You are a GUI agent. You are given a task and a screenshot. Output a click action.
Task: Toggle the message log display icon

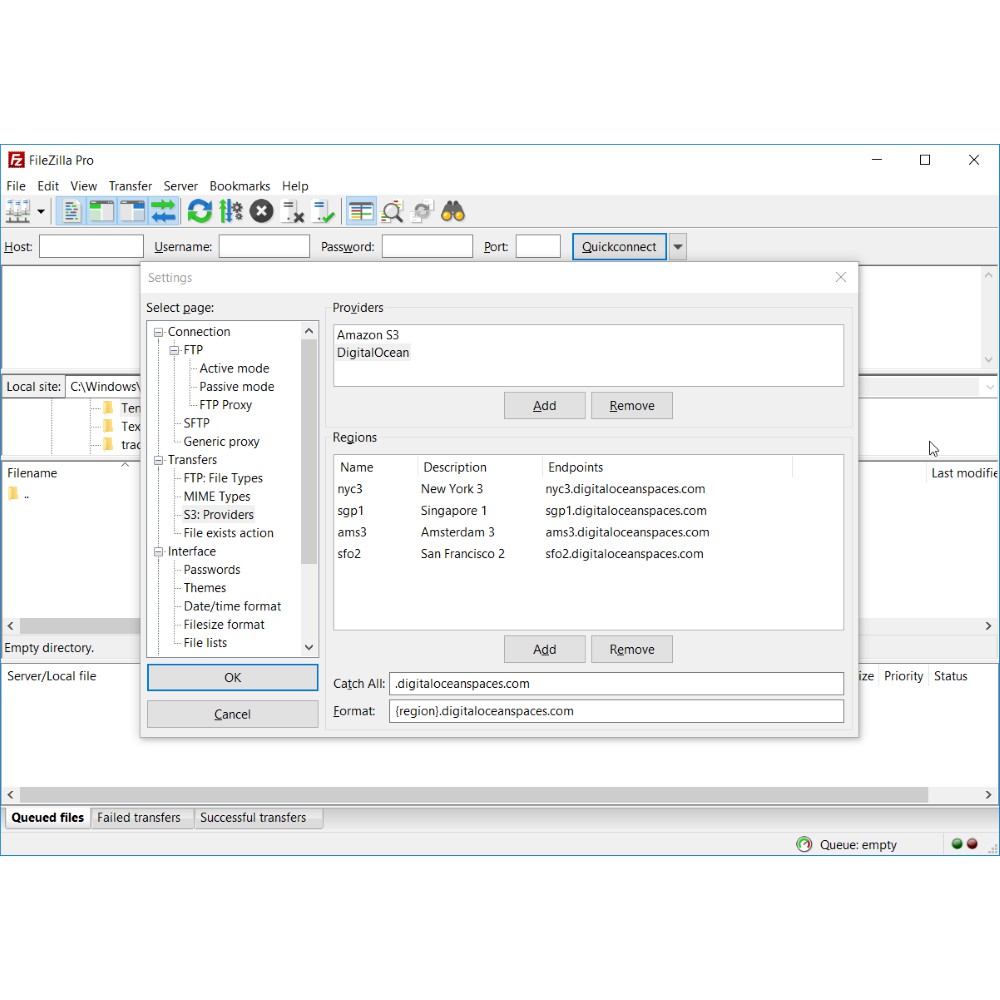(x=71, y=211)
